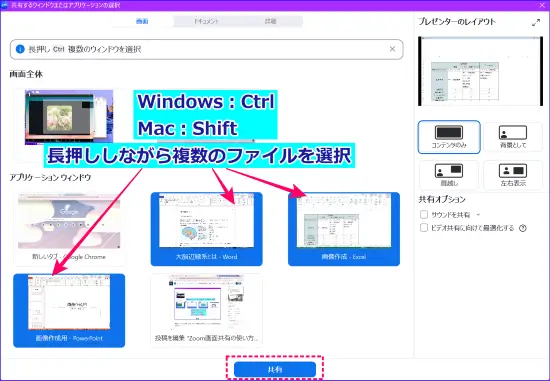Choose the 背景として presenter layout icon
Image resolution: width=550 pixels, height=381 pixels.
[x=513, y=137]
